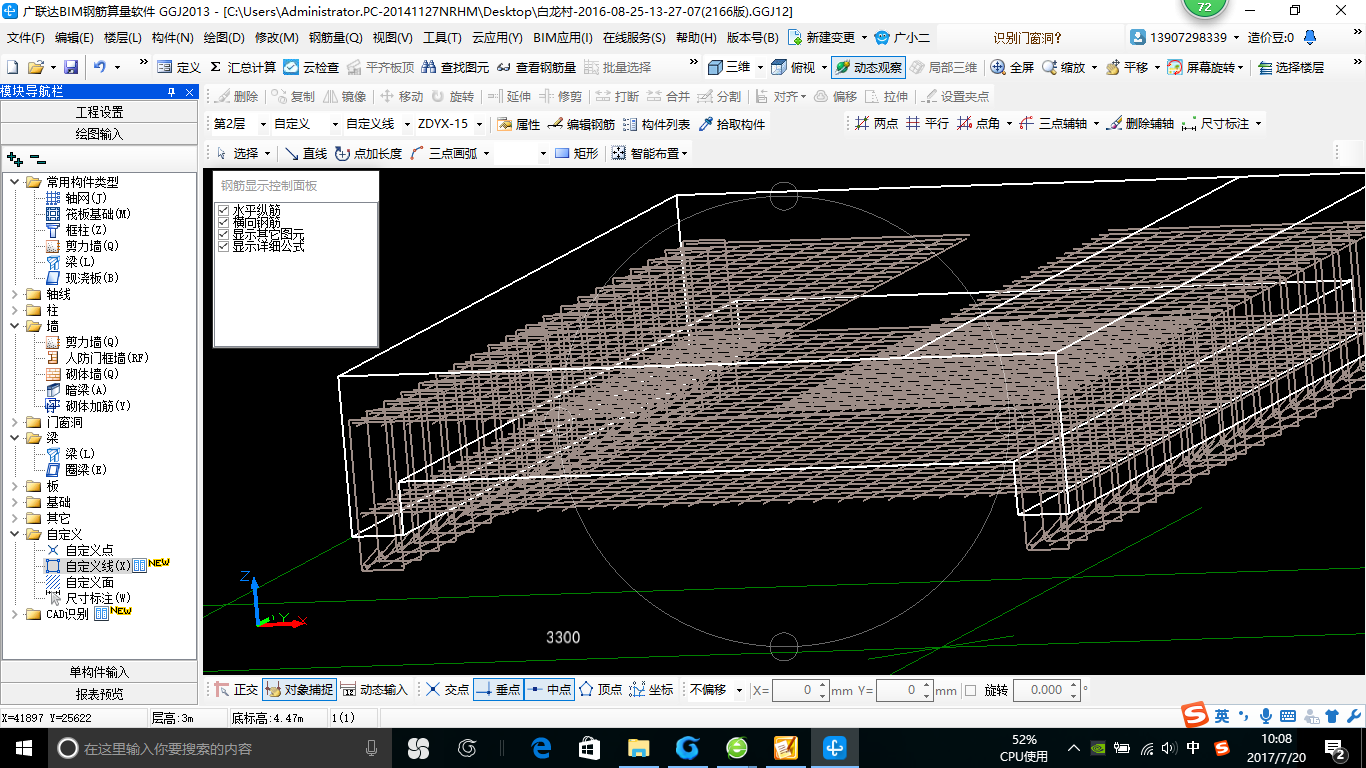This screenshot has height=768, width=1366.
Task: Click 单构件输入 panel button
Action: pyautogui.click(x=99, y=672)
